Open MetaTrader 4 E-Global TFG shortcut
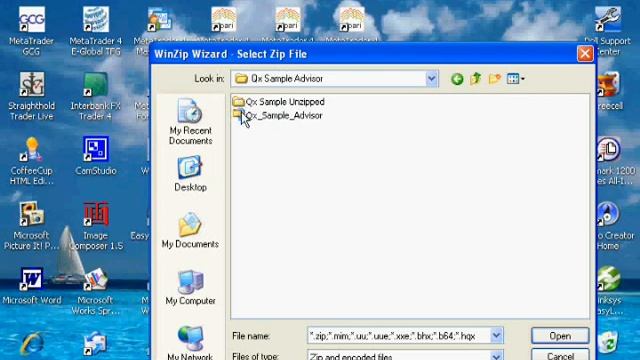640x360 pixels. [x=96, y=31]
